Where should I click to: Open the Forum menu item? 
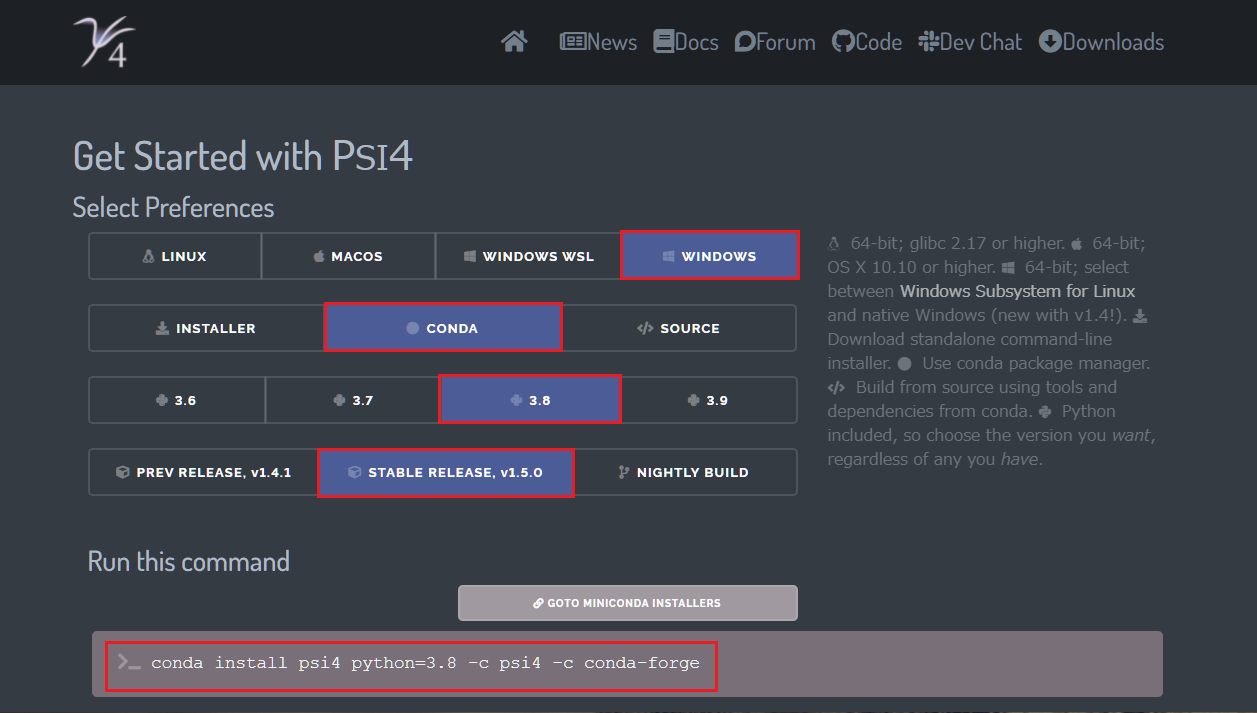tap(775, 41)
